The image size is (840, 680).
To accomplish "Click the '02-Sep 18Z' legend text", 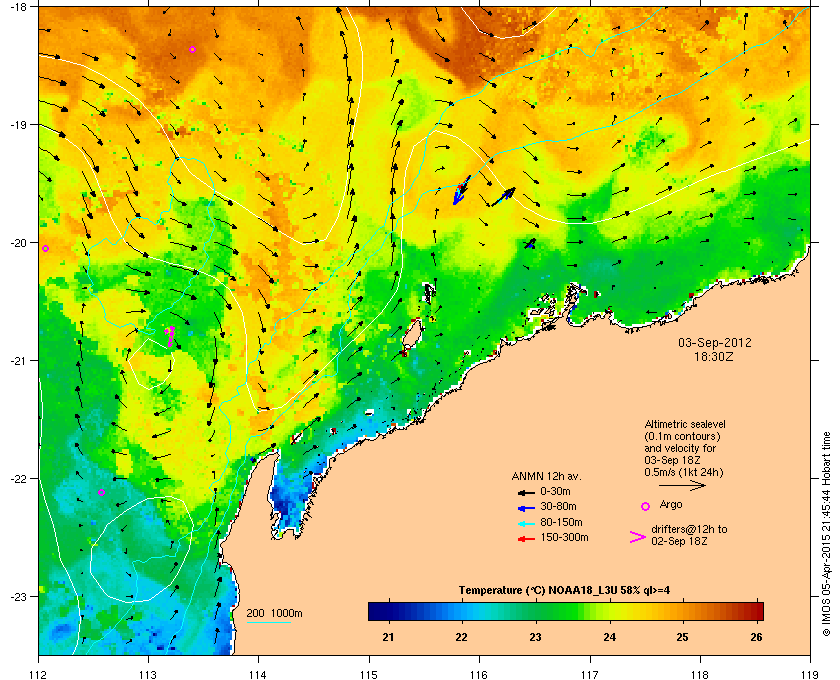I will 679,541.
